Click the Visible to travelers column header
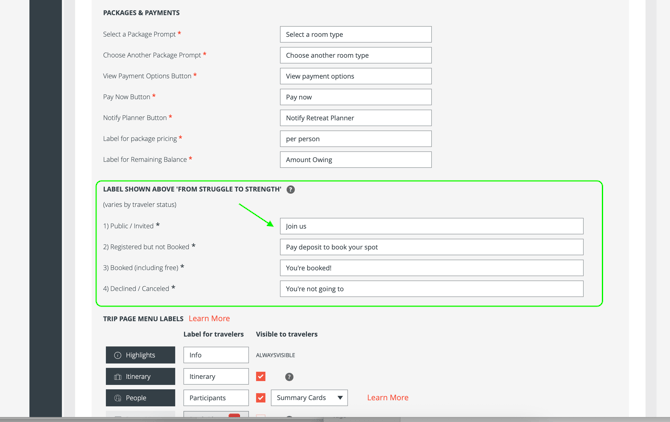The image size is (670, 422). click(286, 334)
